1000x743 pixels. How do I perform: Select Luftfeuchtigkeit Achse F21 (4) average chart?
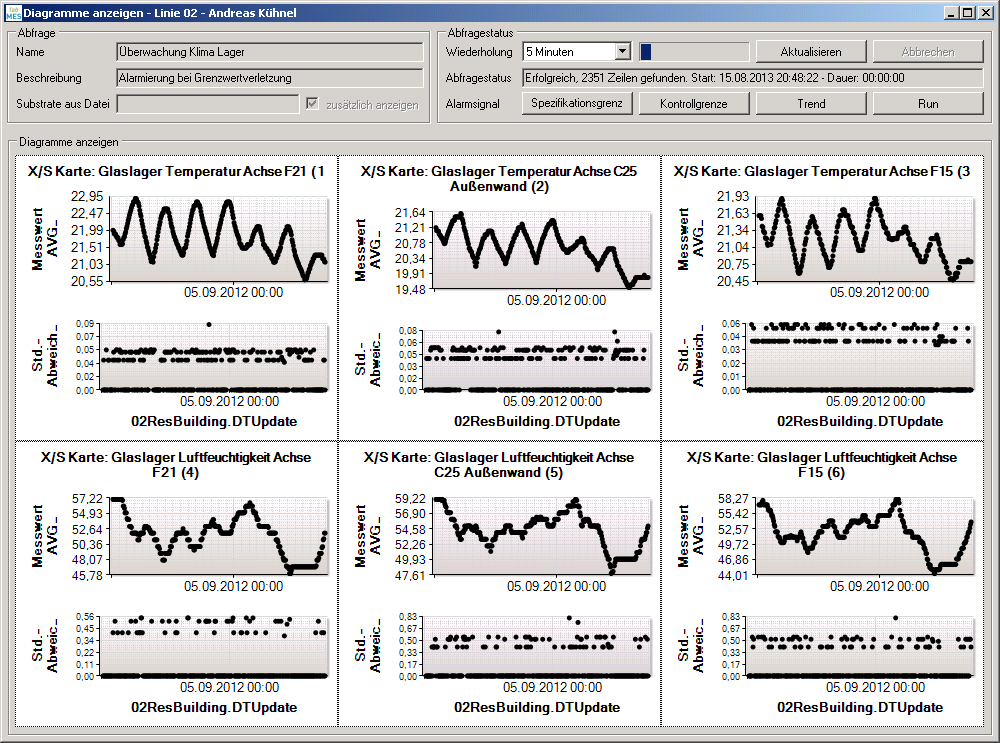click(x=218, y=536)
